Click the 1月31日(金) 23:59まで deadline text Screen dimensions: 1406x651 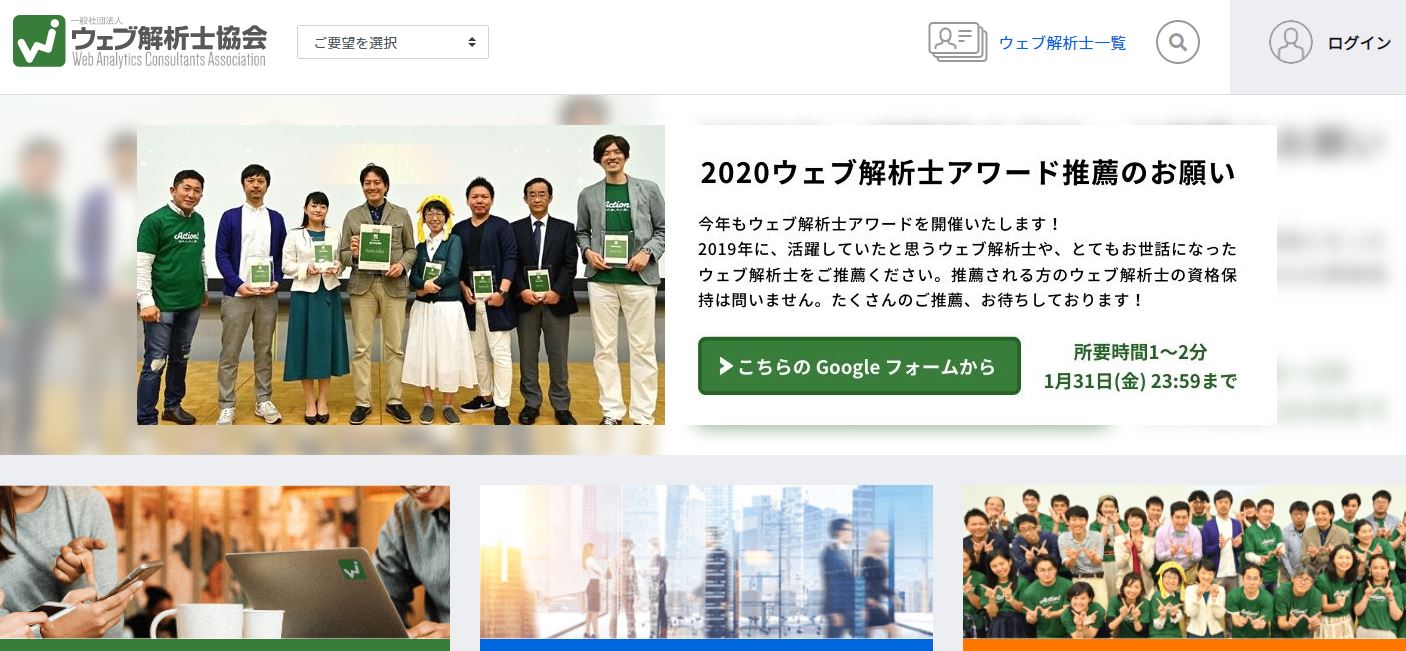1140,381
